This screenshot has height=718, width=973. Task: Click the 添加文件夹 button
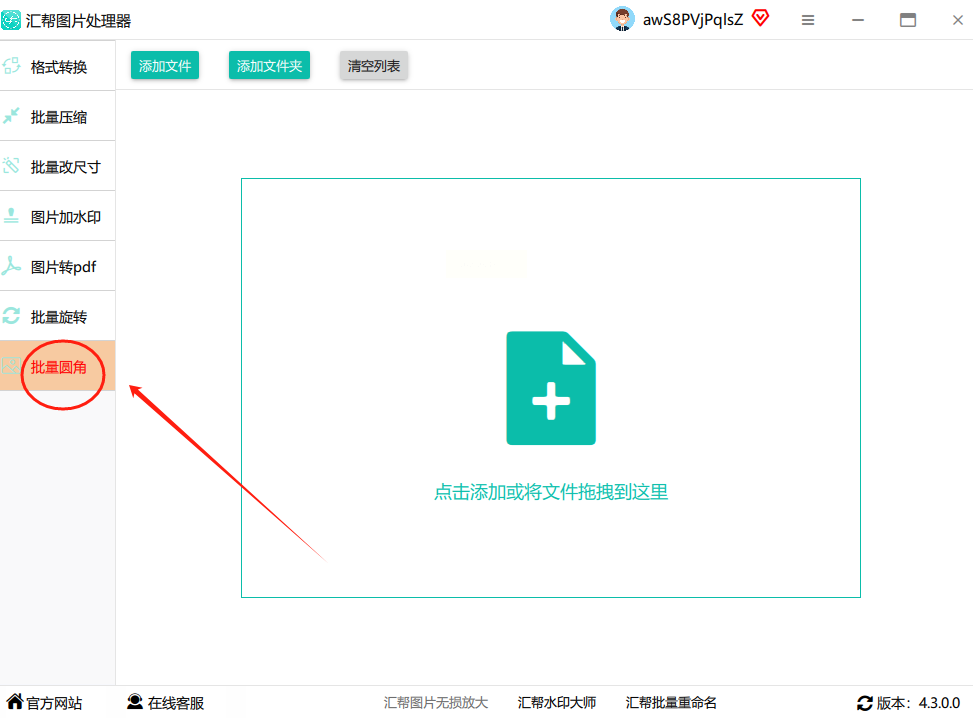tap(269, 66)
